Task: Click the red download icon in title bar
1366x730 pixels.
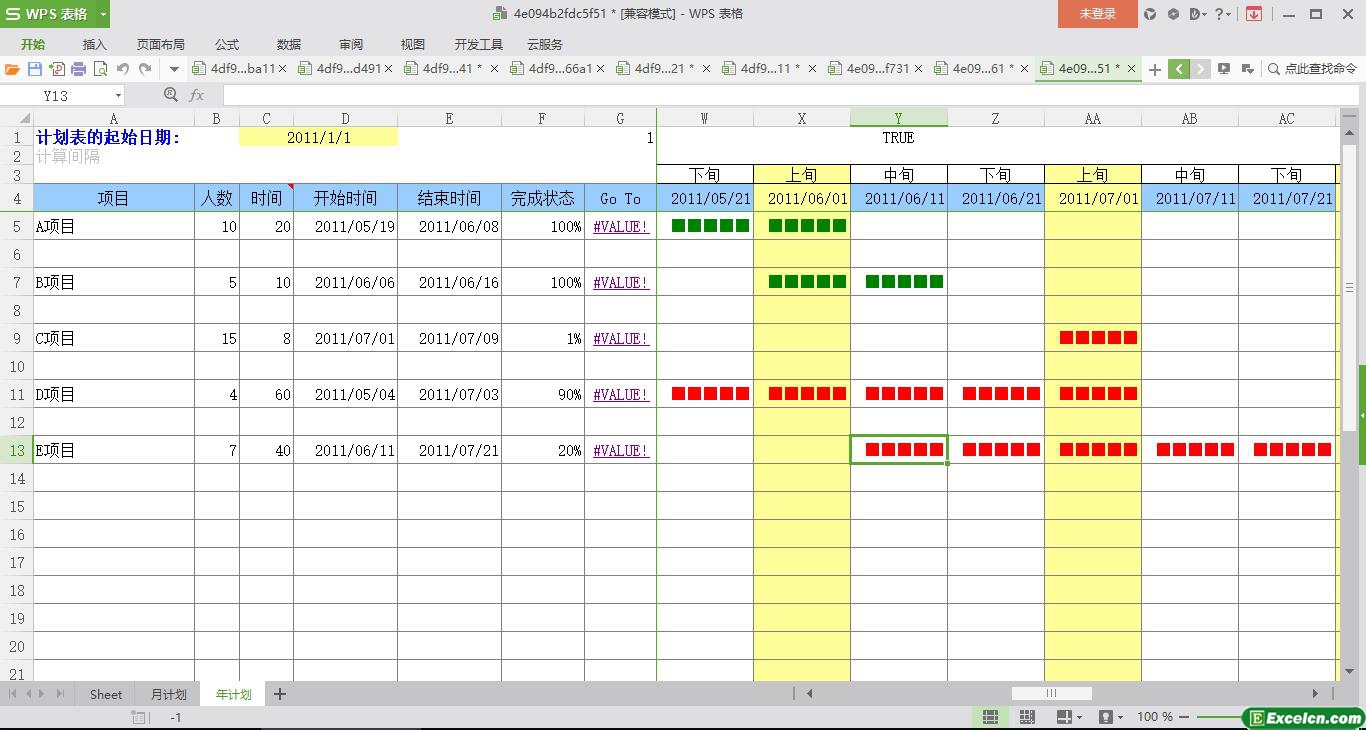Action: 1253,14
